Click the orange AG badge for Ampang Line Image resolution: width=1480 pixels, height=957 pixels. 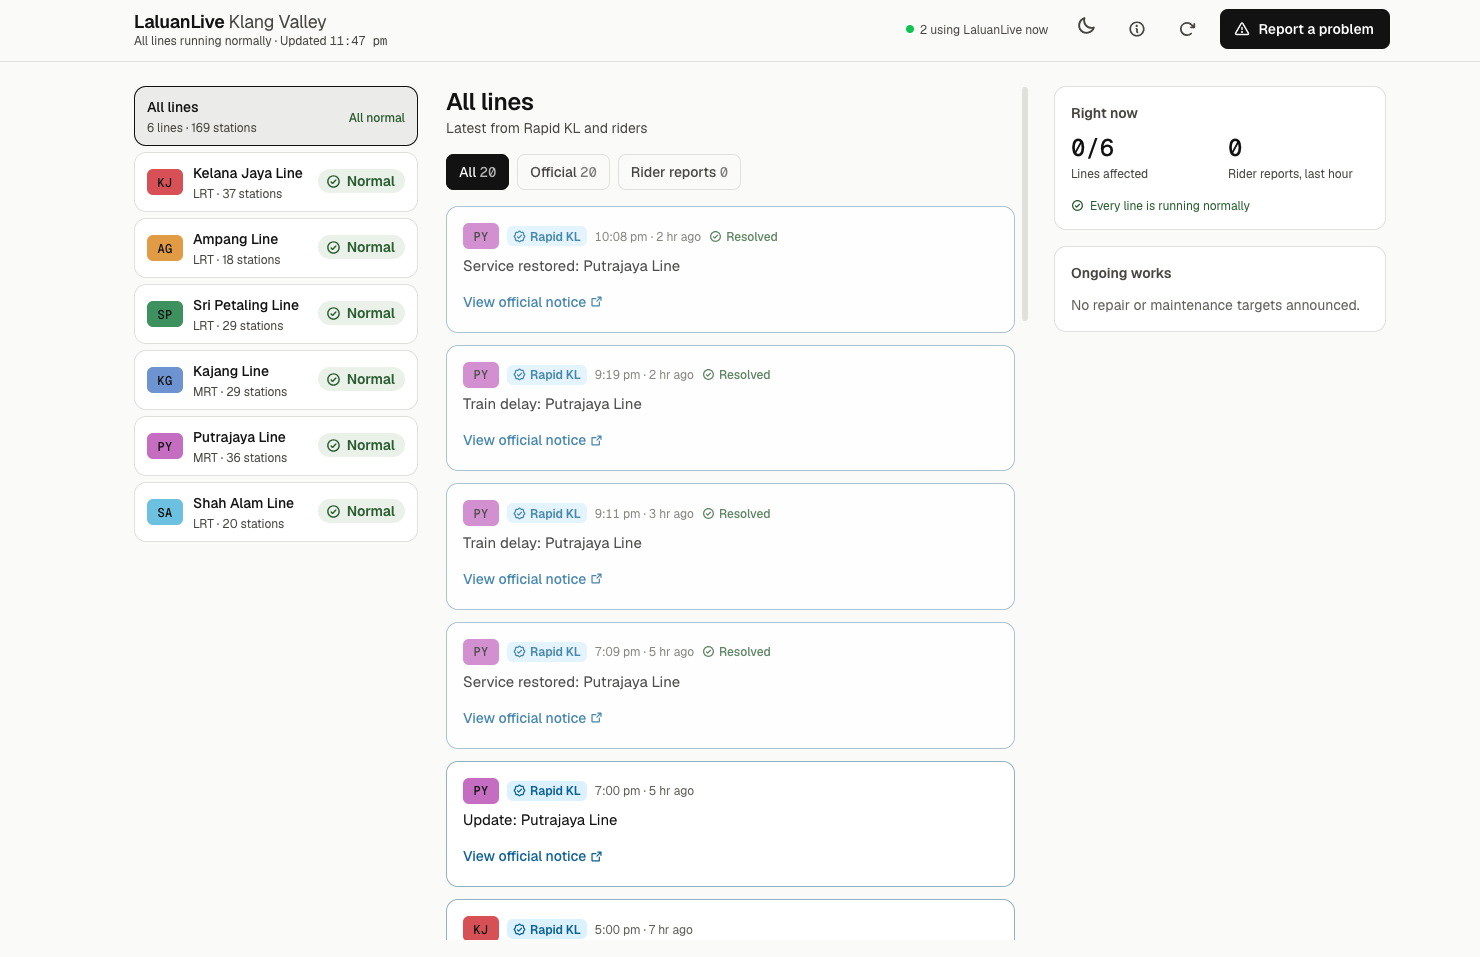[x=165, y=248]
